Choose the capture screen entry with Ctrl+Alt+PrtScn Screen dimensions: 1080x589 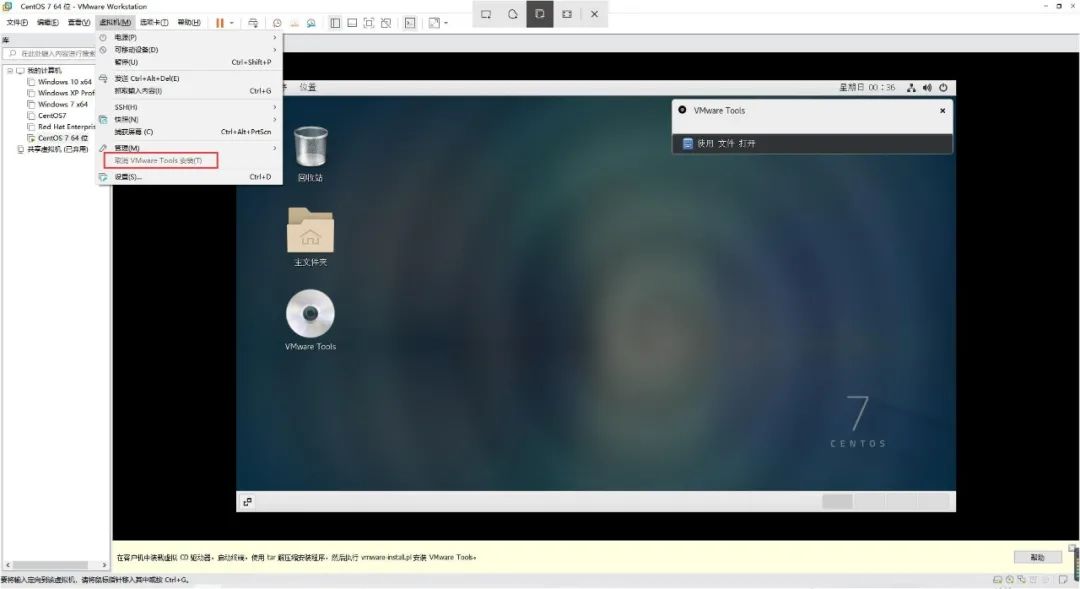tap(189, 132)
